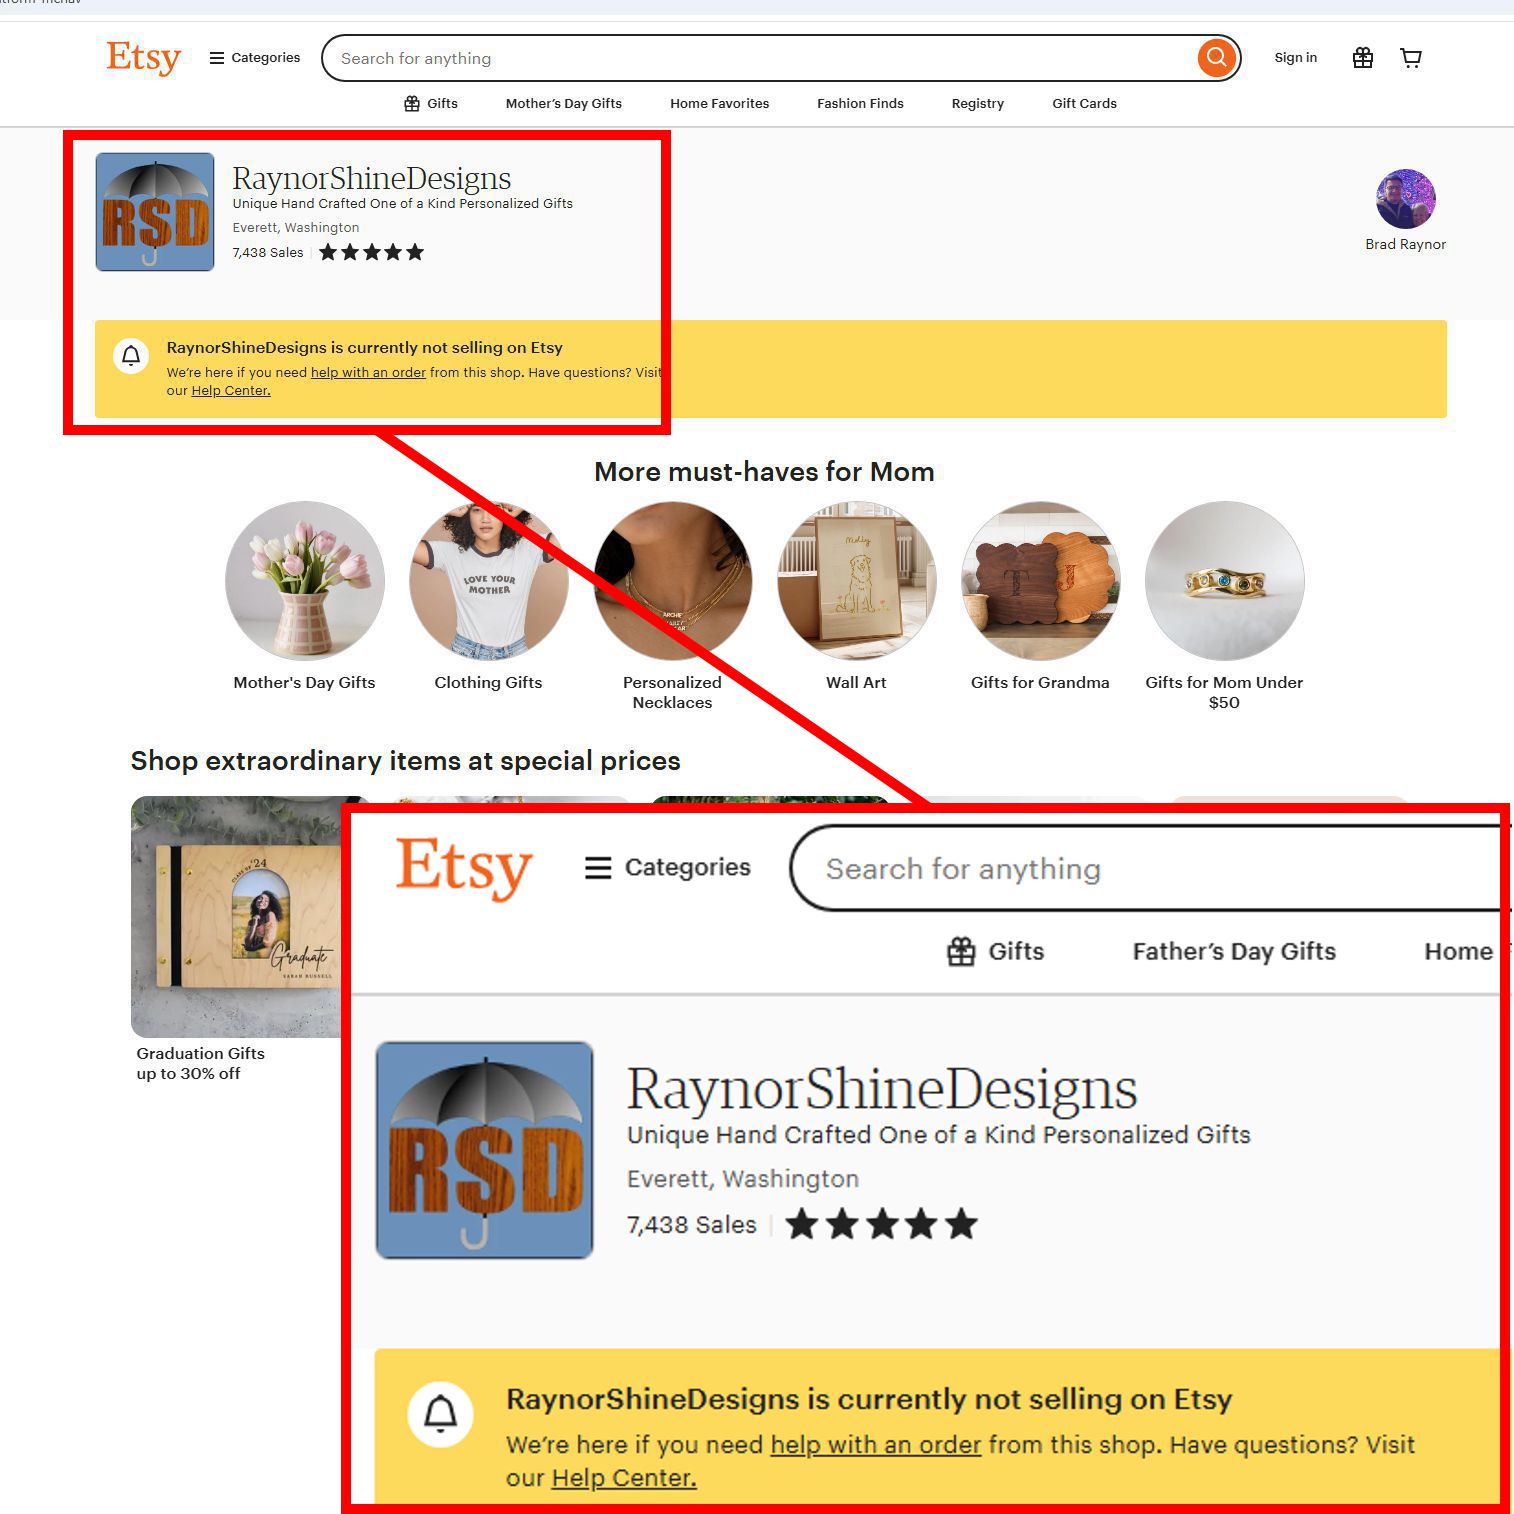
Task: Click the Gifts icon in navigation bar
Action: coord(412,104)
